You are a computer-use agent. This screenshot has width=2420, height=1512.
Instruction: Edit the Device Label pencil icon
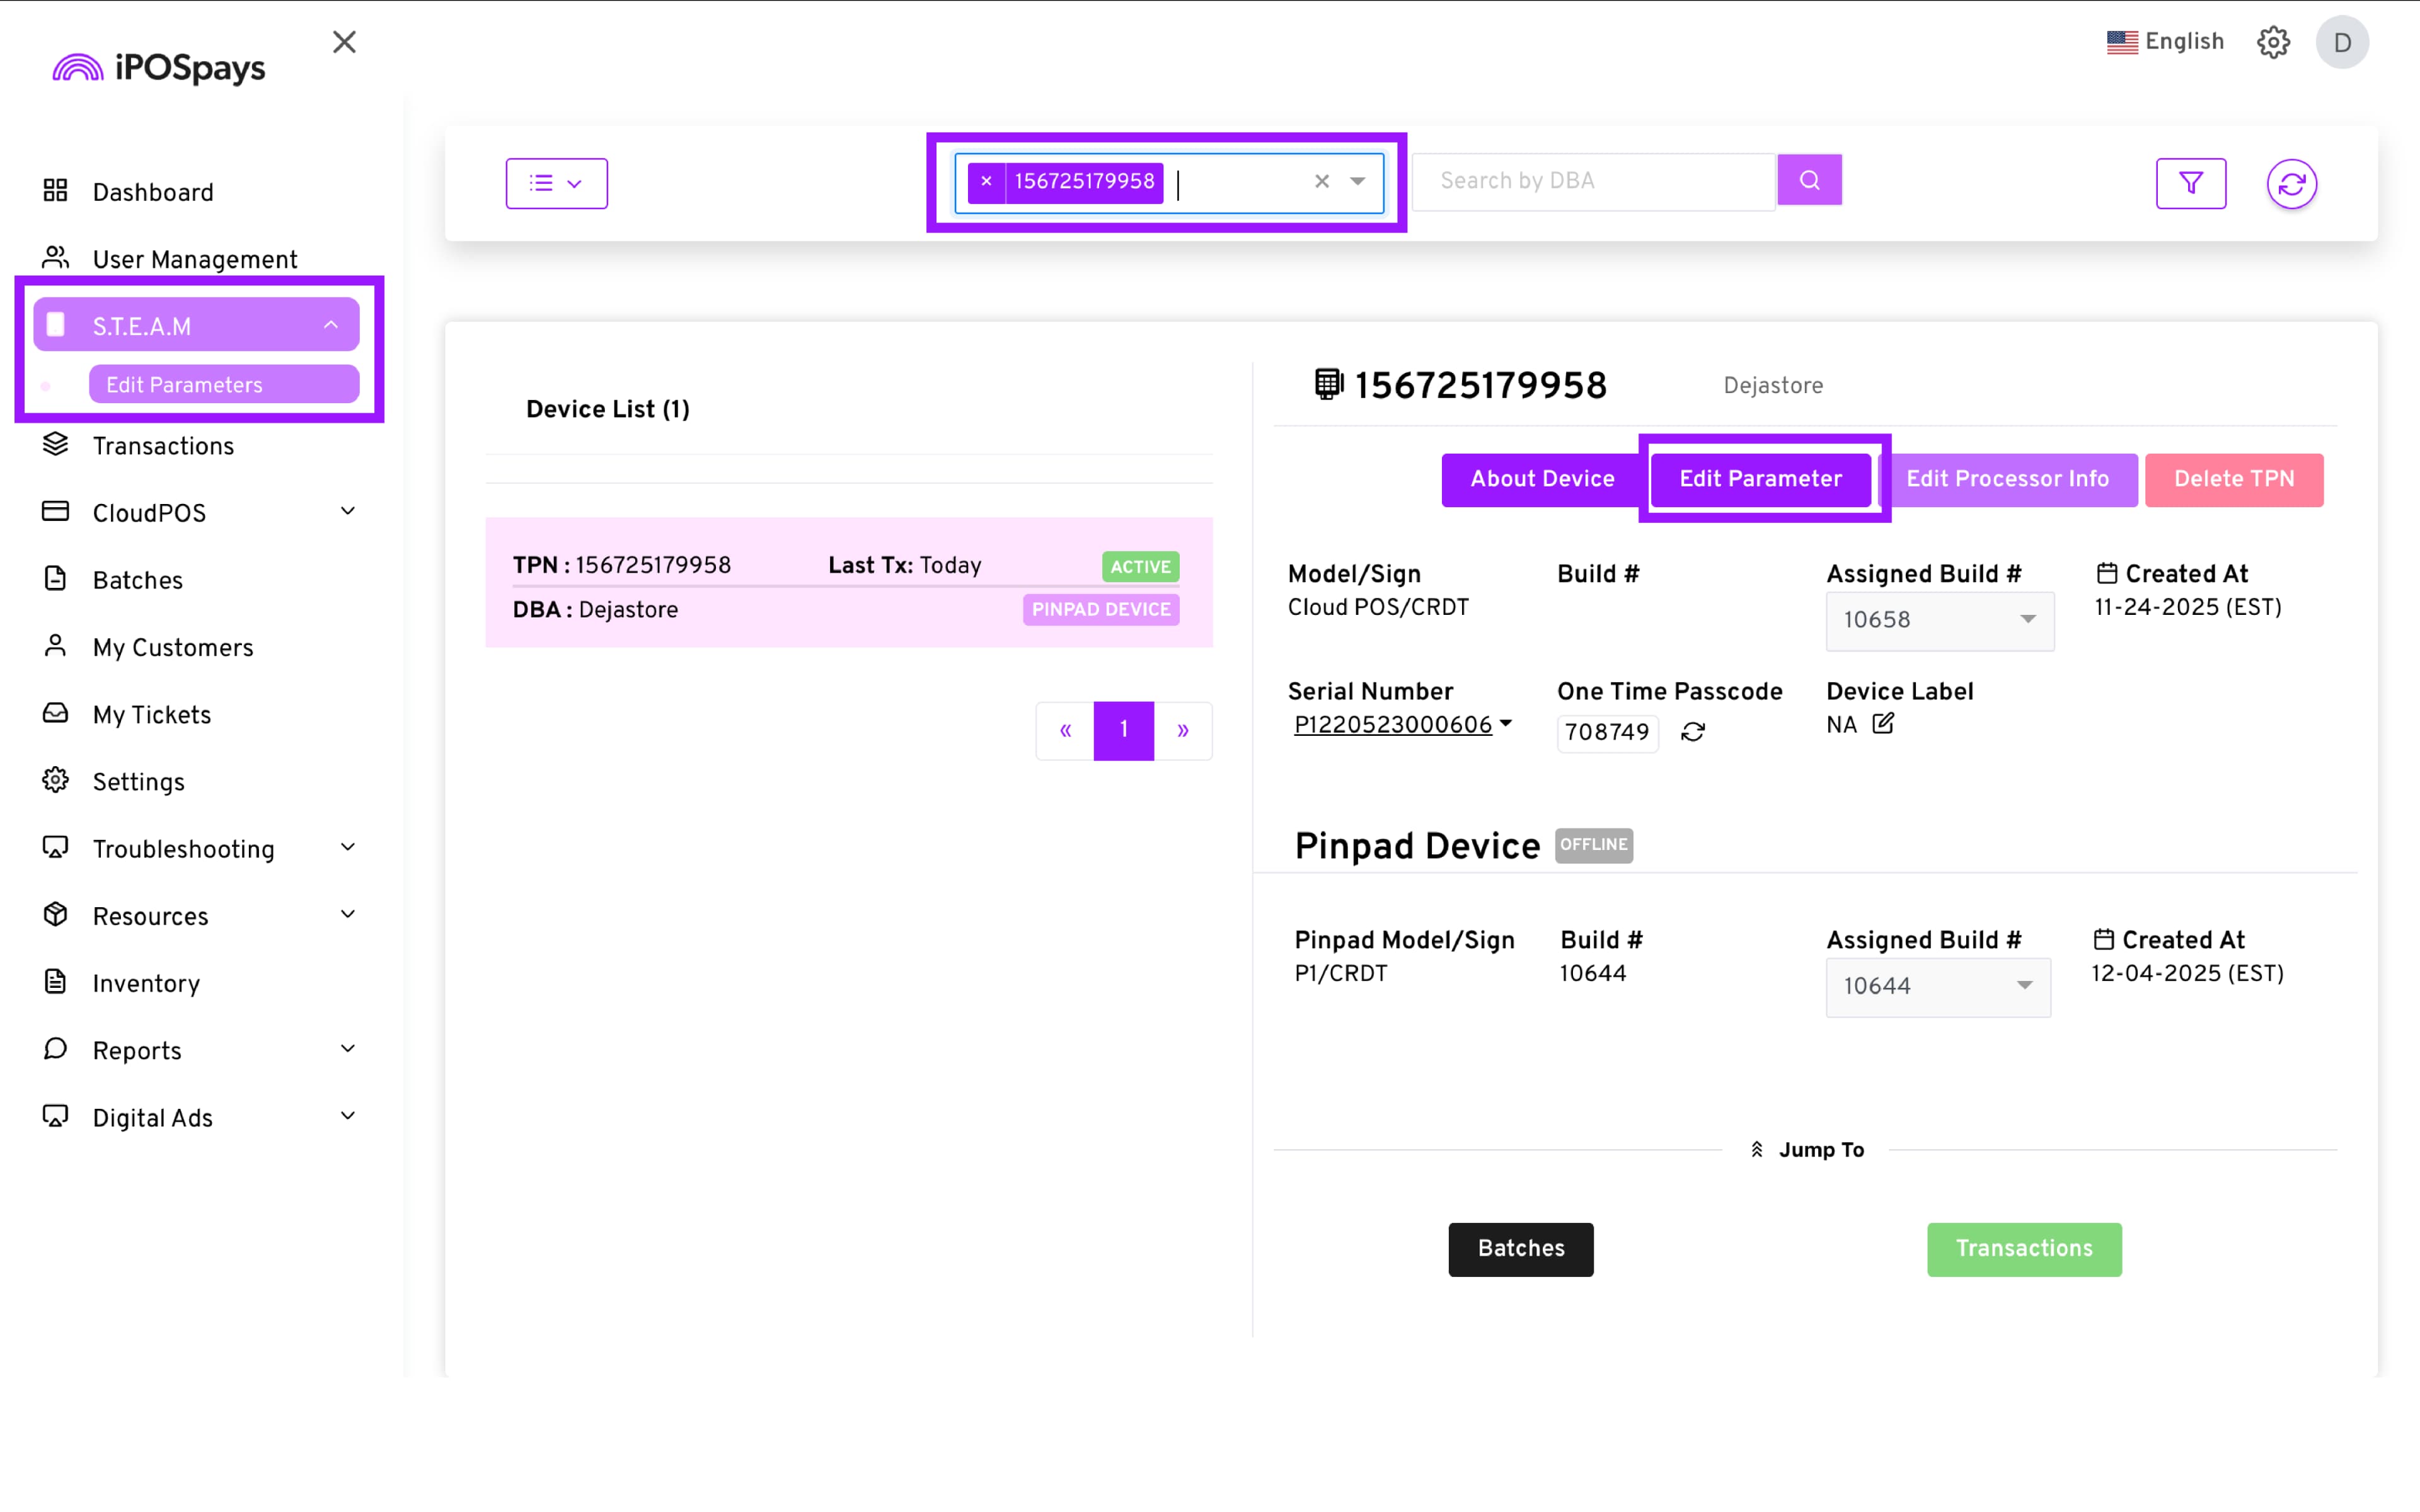(x=1883, y=723)
